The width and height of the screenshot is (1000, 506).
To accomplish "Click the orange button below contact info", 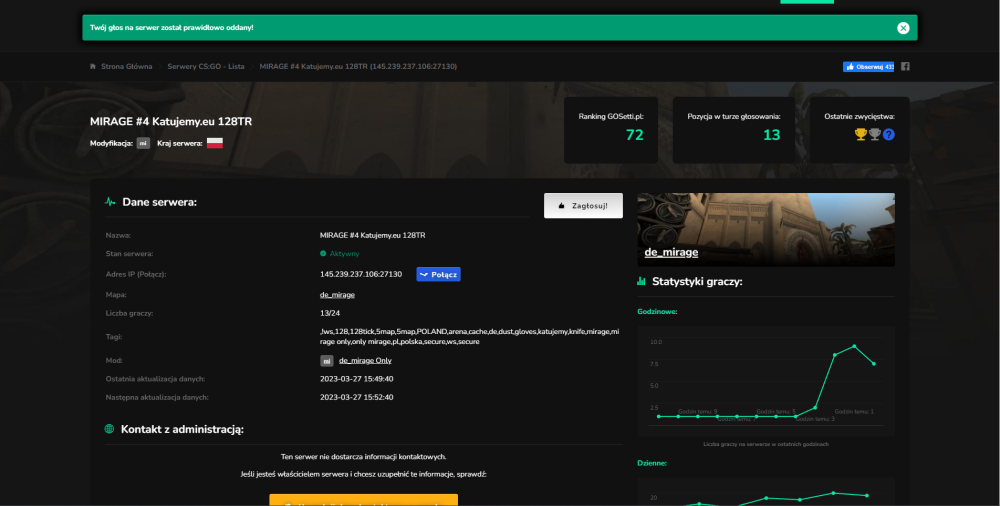I will click(364, 500).
